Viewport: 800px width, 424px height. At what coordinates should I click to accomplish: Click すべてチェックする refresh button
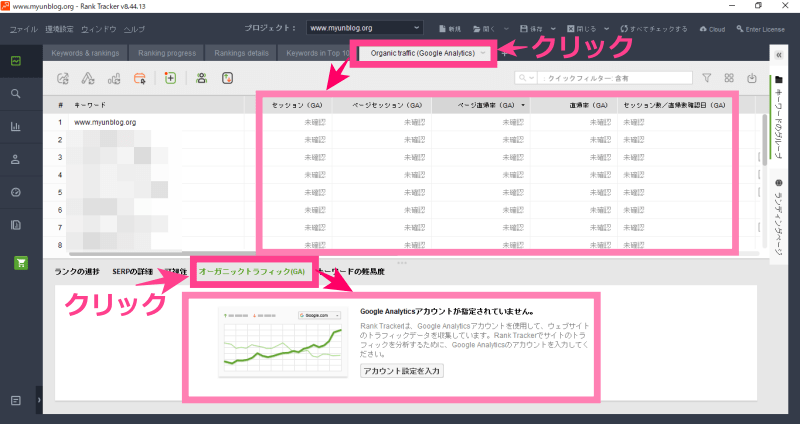[x=654, y=29]
